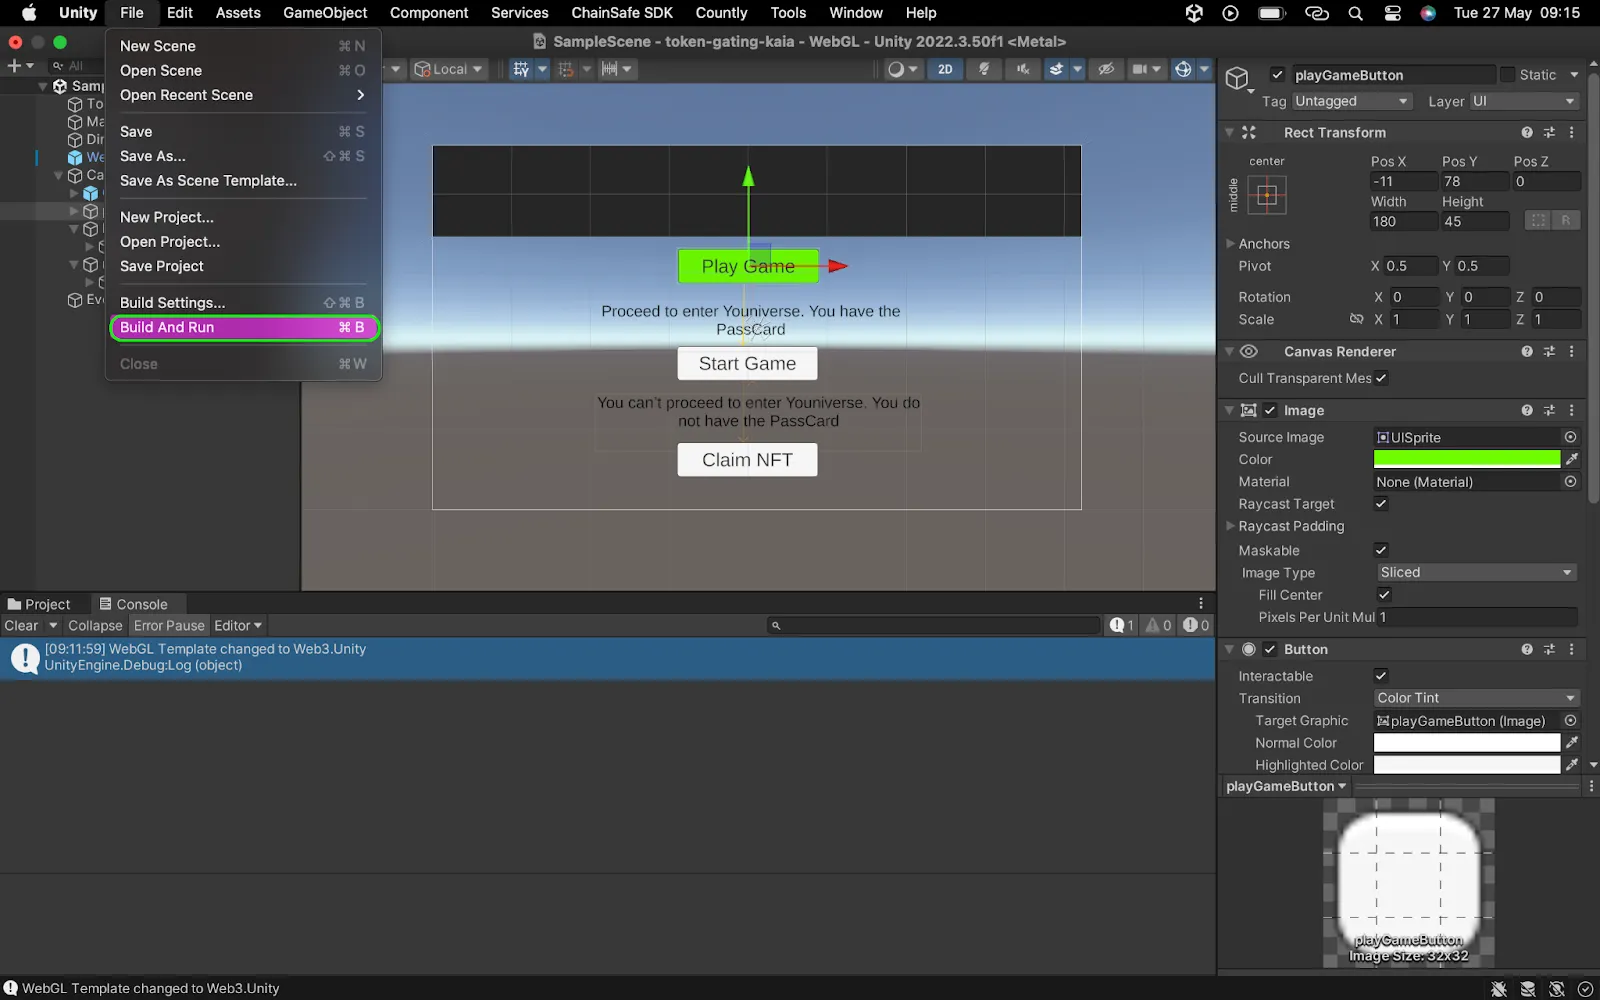Click the constrained proportions scale link icon
This screenshot has width=1600, height=1000.
click(1356, 319)
